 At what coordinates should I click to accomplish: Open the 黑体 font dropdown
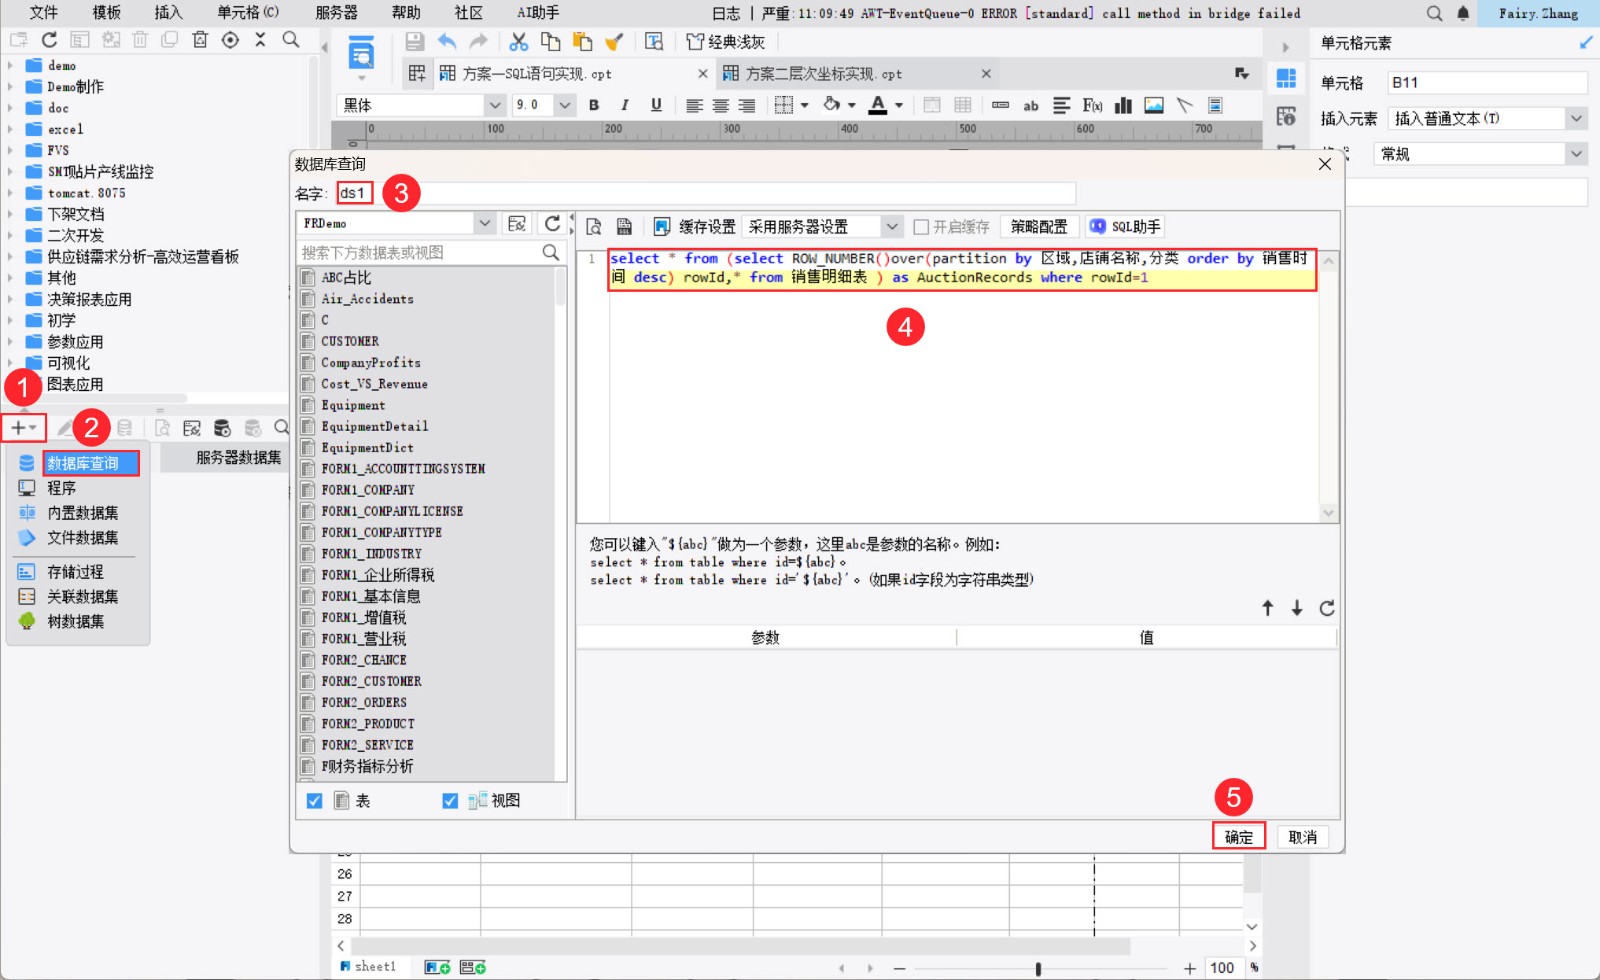pos(495,105)
